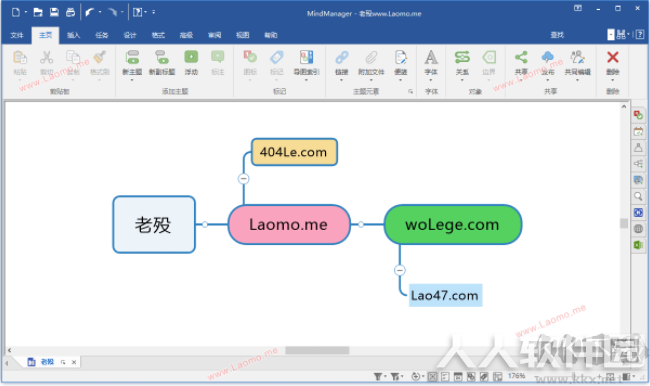Screen dimensions: 650x386
Task: Click Publish (发布) cloud icon
Action: point(548,57)
